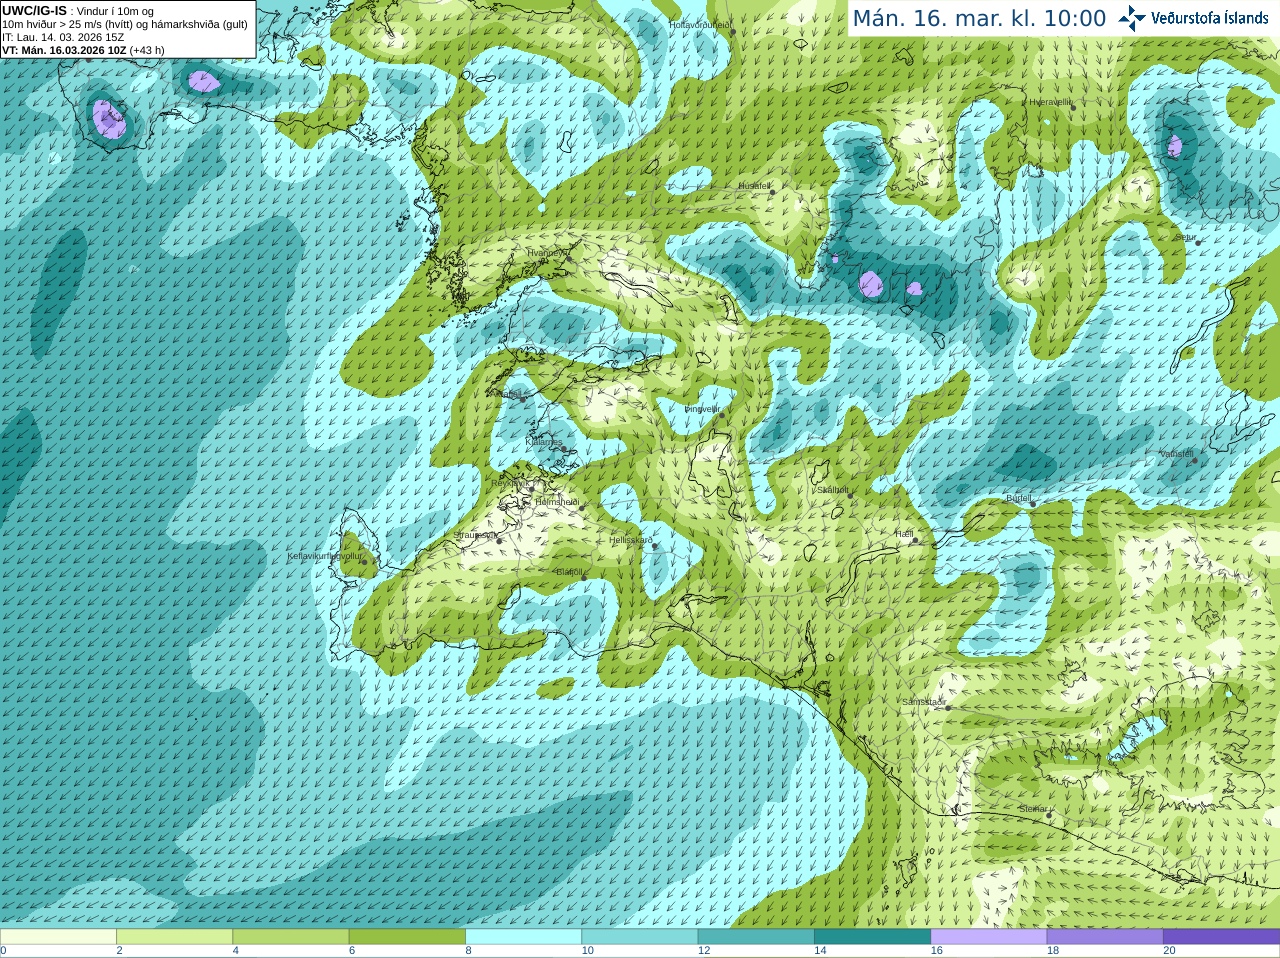Click the Bláfjöll station label

569,572
